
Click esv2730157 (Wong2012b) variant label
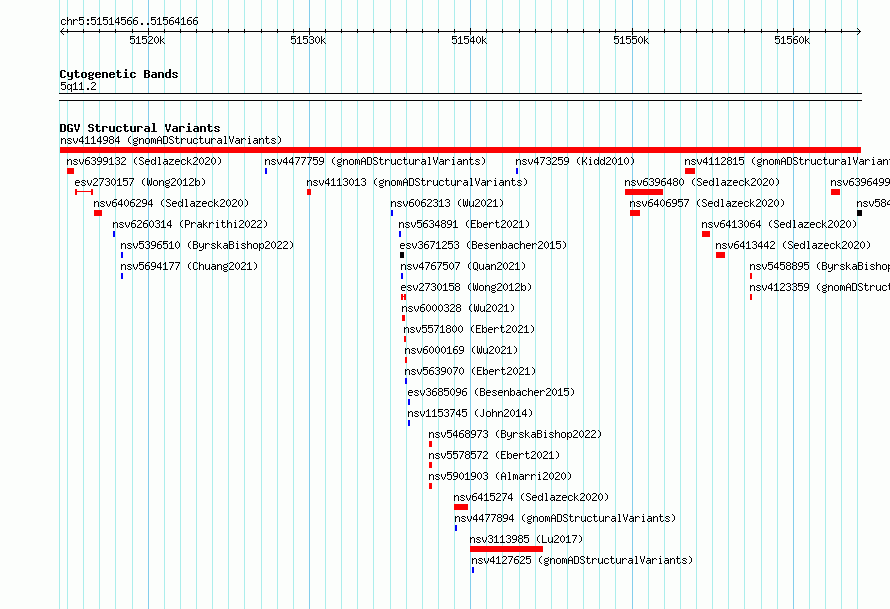[x=140, y=182]
